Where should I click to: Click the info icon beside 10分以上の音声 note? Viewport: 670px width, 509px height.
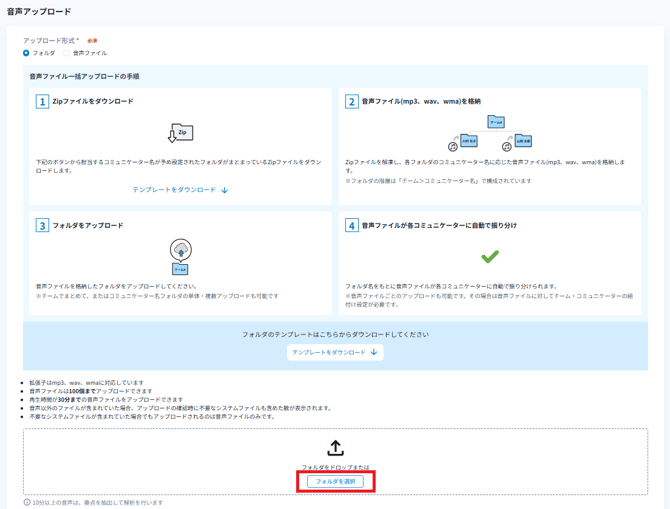click(x=27, y=502)
